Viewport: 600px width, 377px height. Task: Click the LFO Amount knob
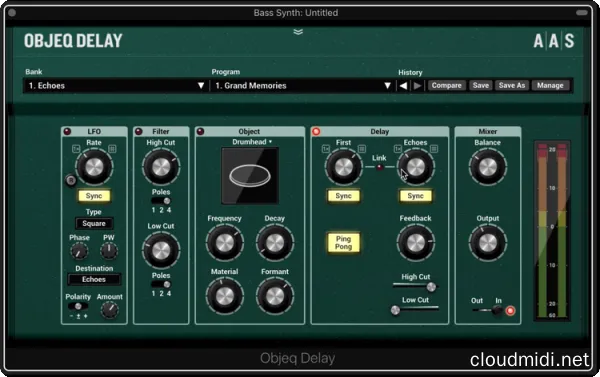[x=109, y=310]
